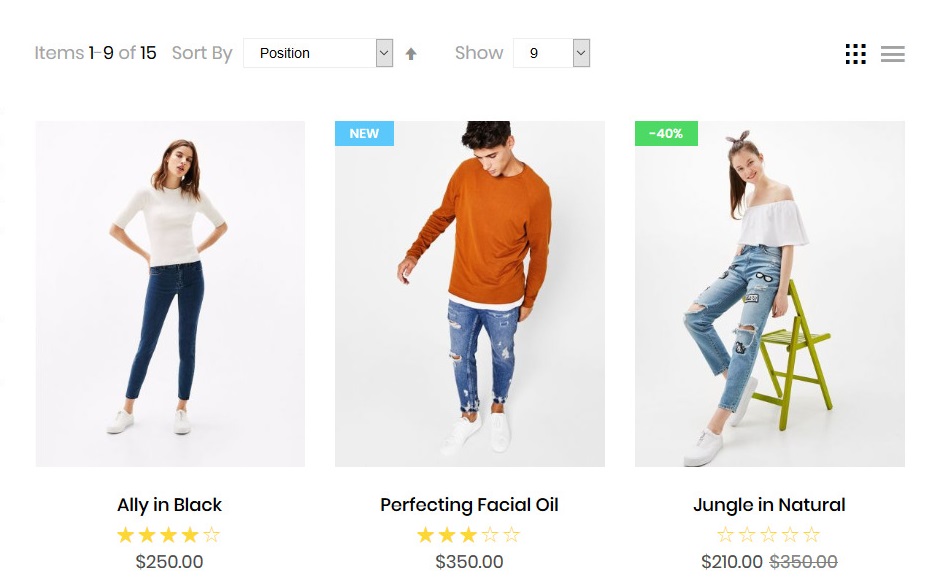
Task: Open the Ally in Black product link
Action: coord(169,505)
